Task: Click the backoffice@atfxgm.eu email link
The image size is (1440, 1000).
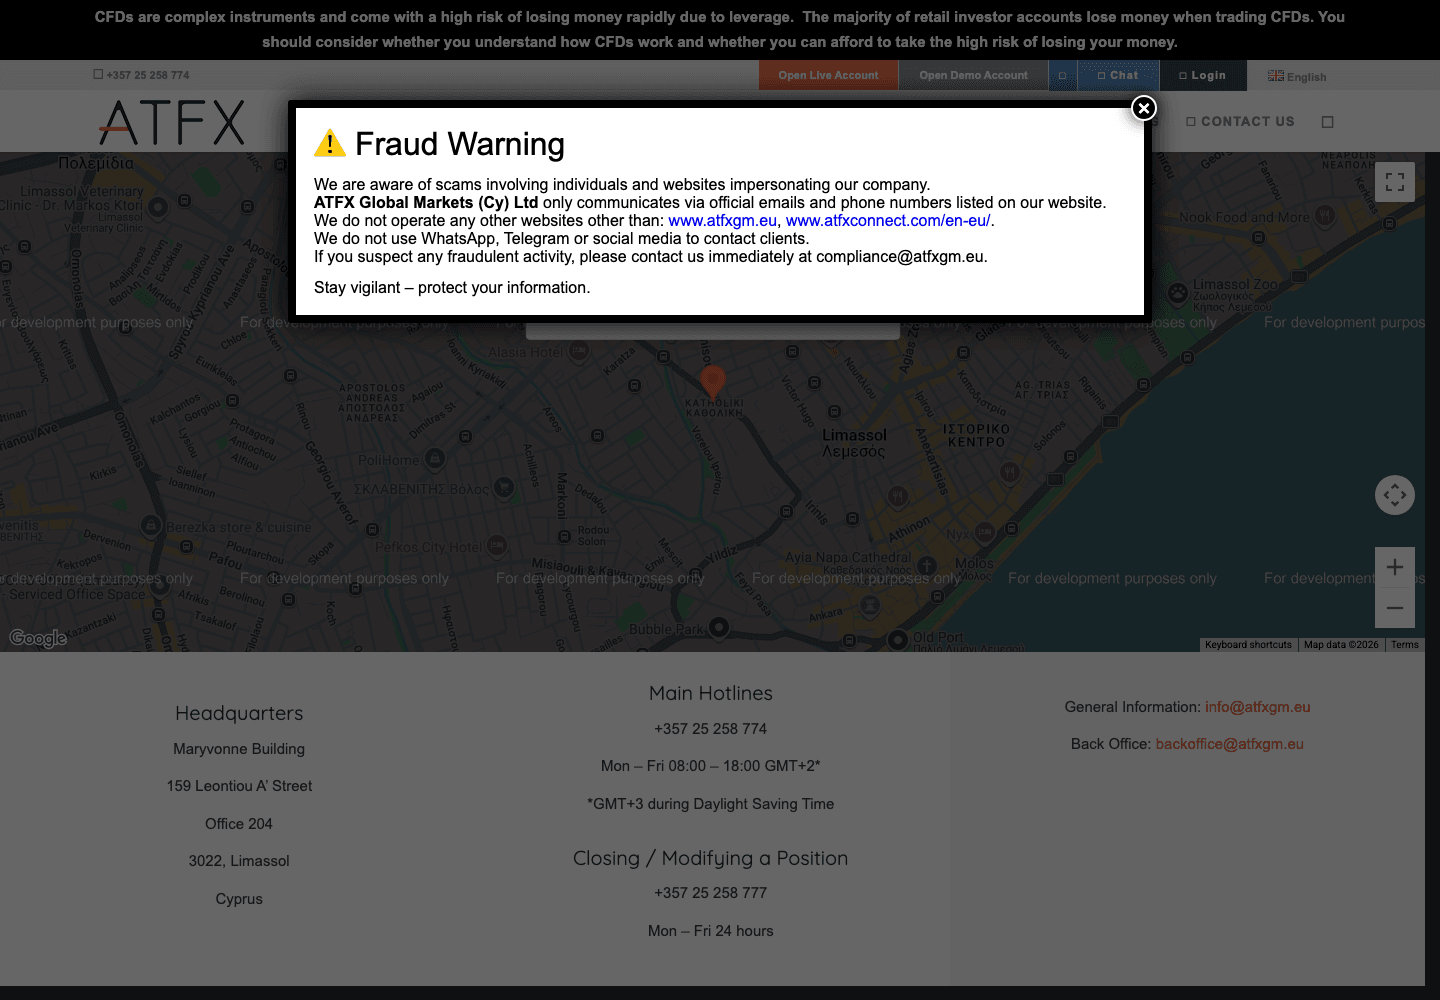Action: tap(1229, 744)
